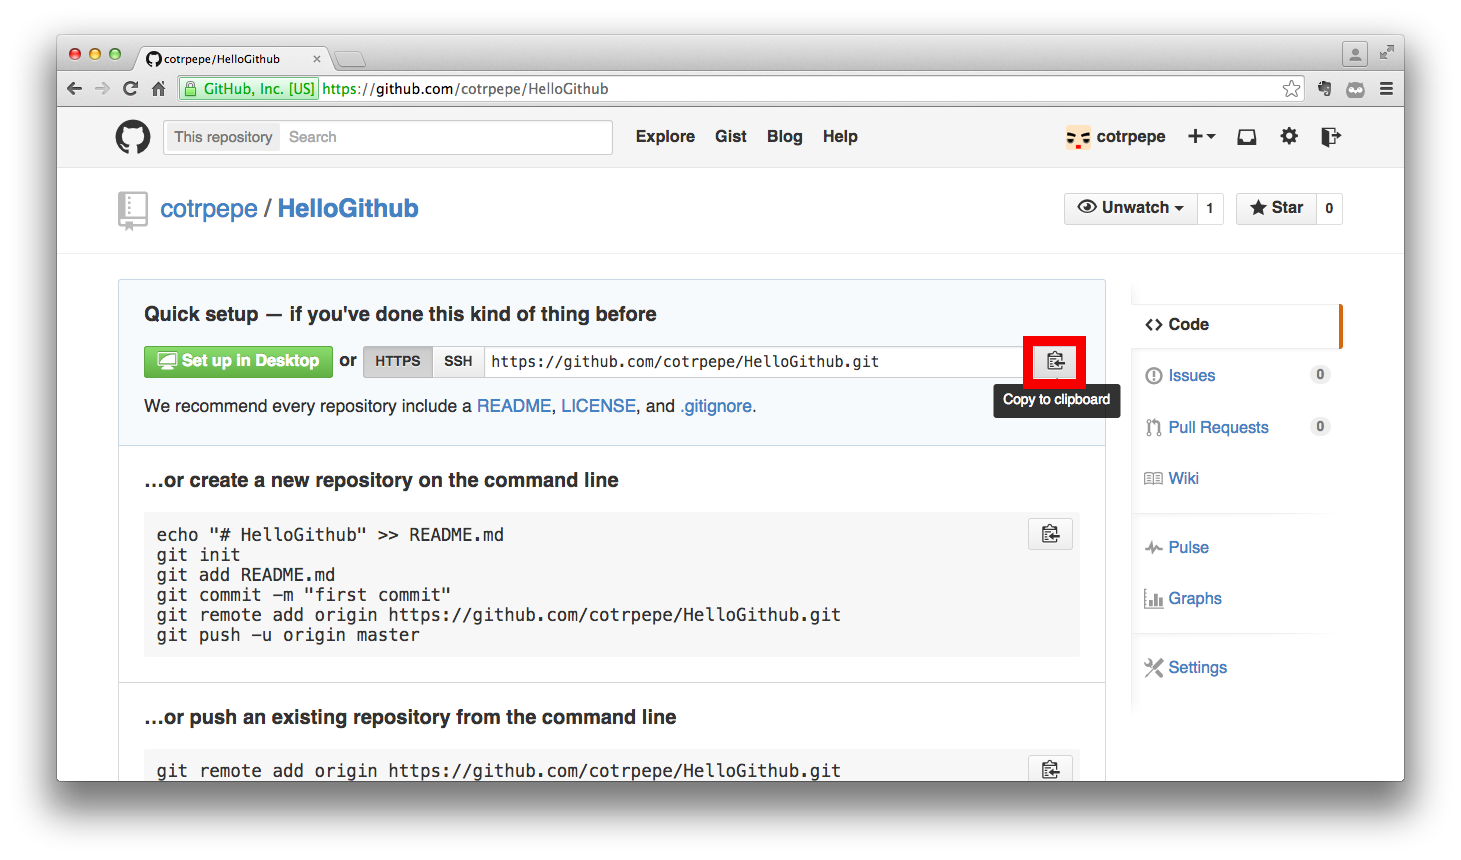This screenshot has width=1461, height=860.
Task: Open the Issues tab in sidebar
Action: tap(1191, 376)
